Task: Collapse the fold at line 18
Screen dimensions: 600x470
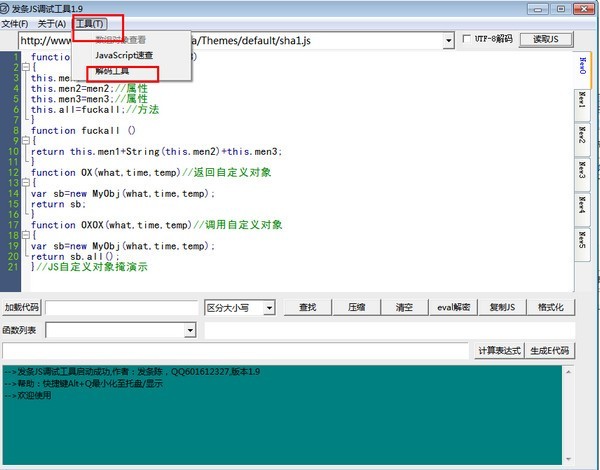Action: pyautogui.click(x=26, y=235)
